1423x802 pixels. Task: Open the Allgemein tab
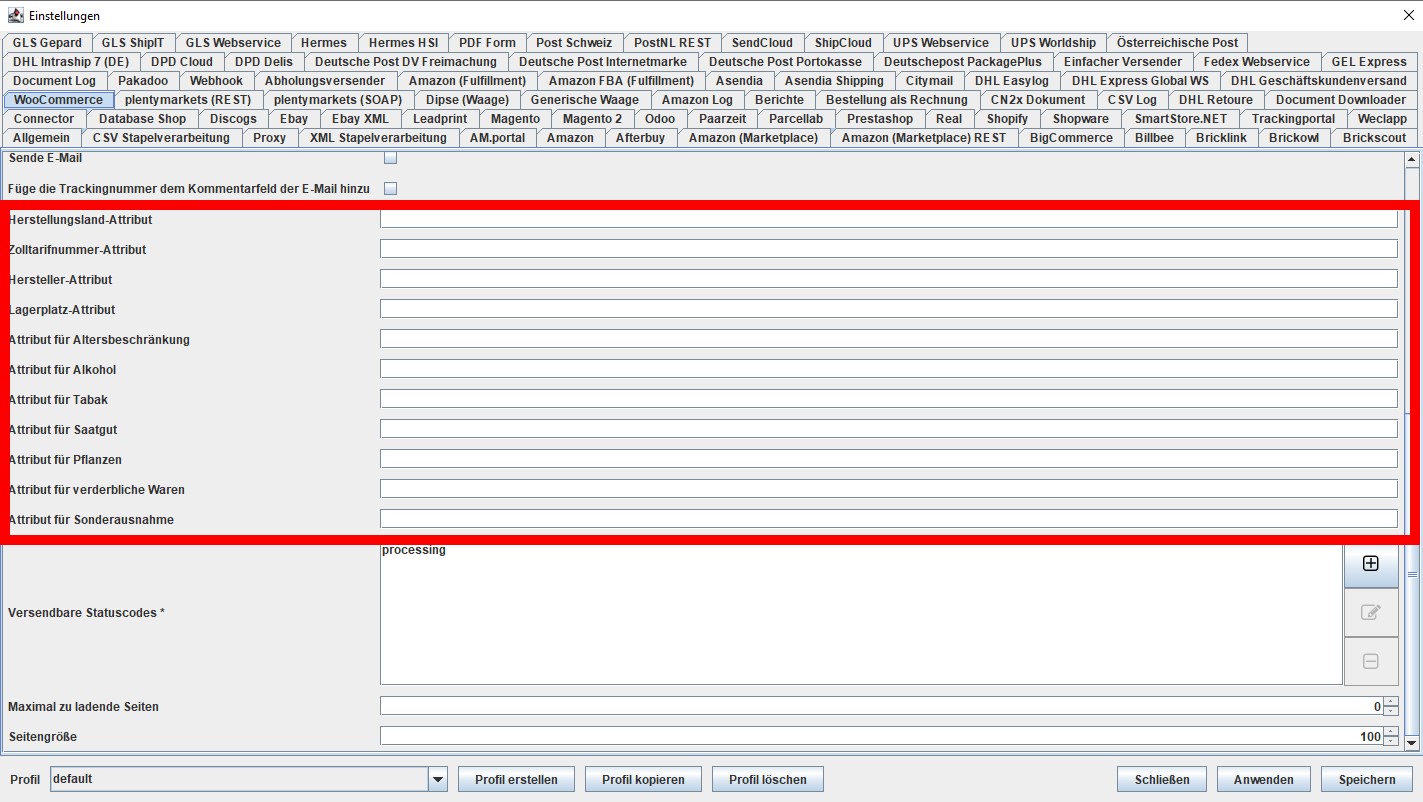[41, 138]
